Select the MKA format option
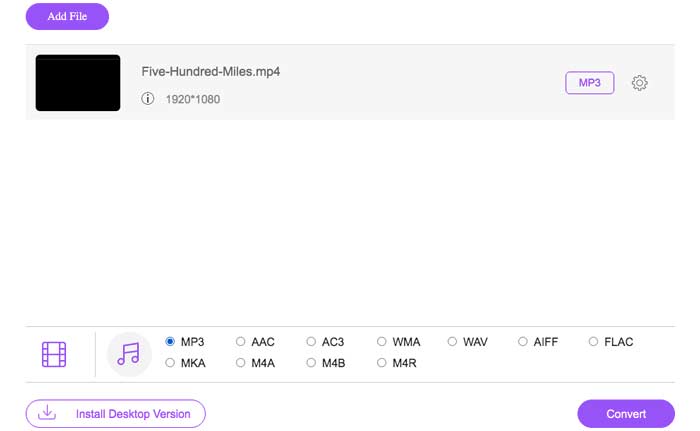 [x=170, y=363]
